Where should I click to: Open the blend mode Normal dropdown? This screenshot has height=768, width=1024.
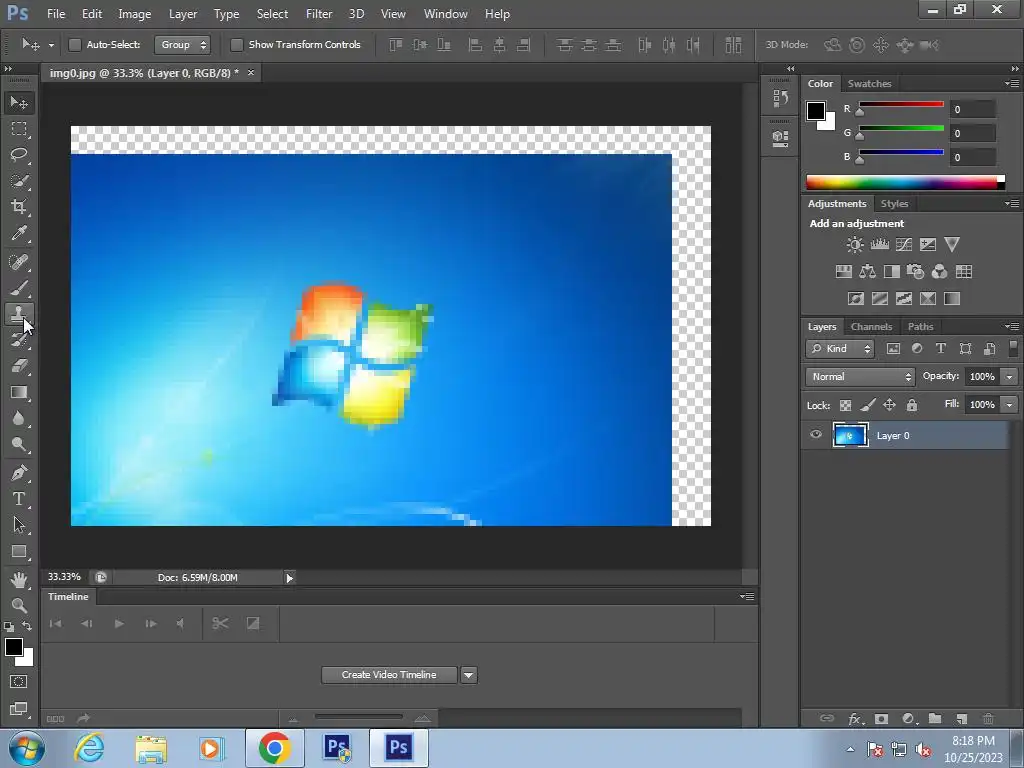[x=860, y=377]
